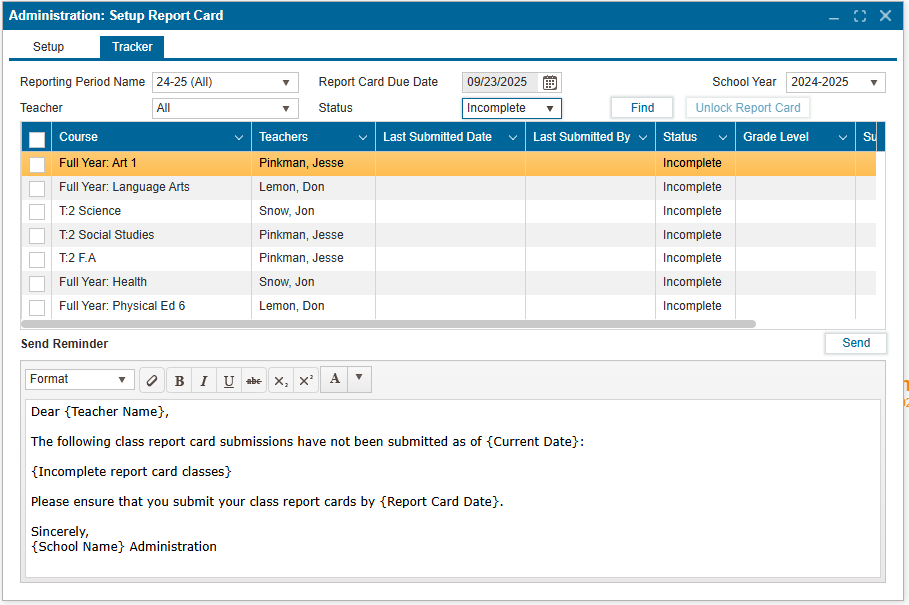Screen dimensions: 909x605
Task: Select the Tracker tab
Action: 132,47
